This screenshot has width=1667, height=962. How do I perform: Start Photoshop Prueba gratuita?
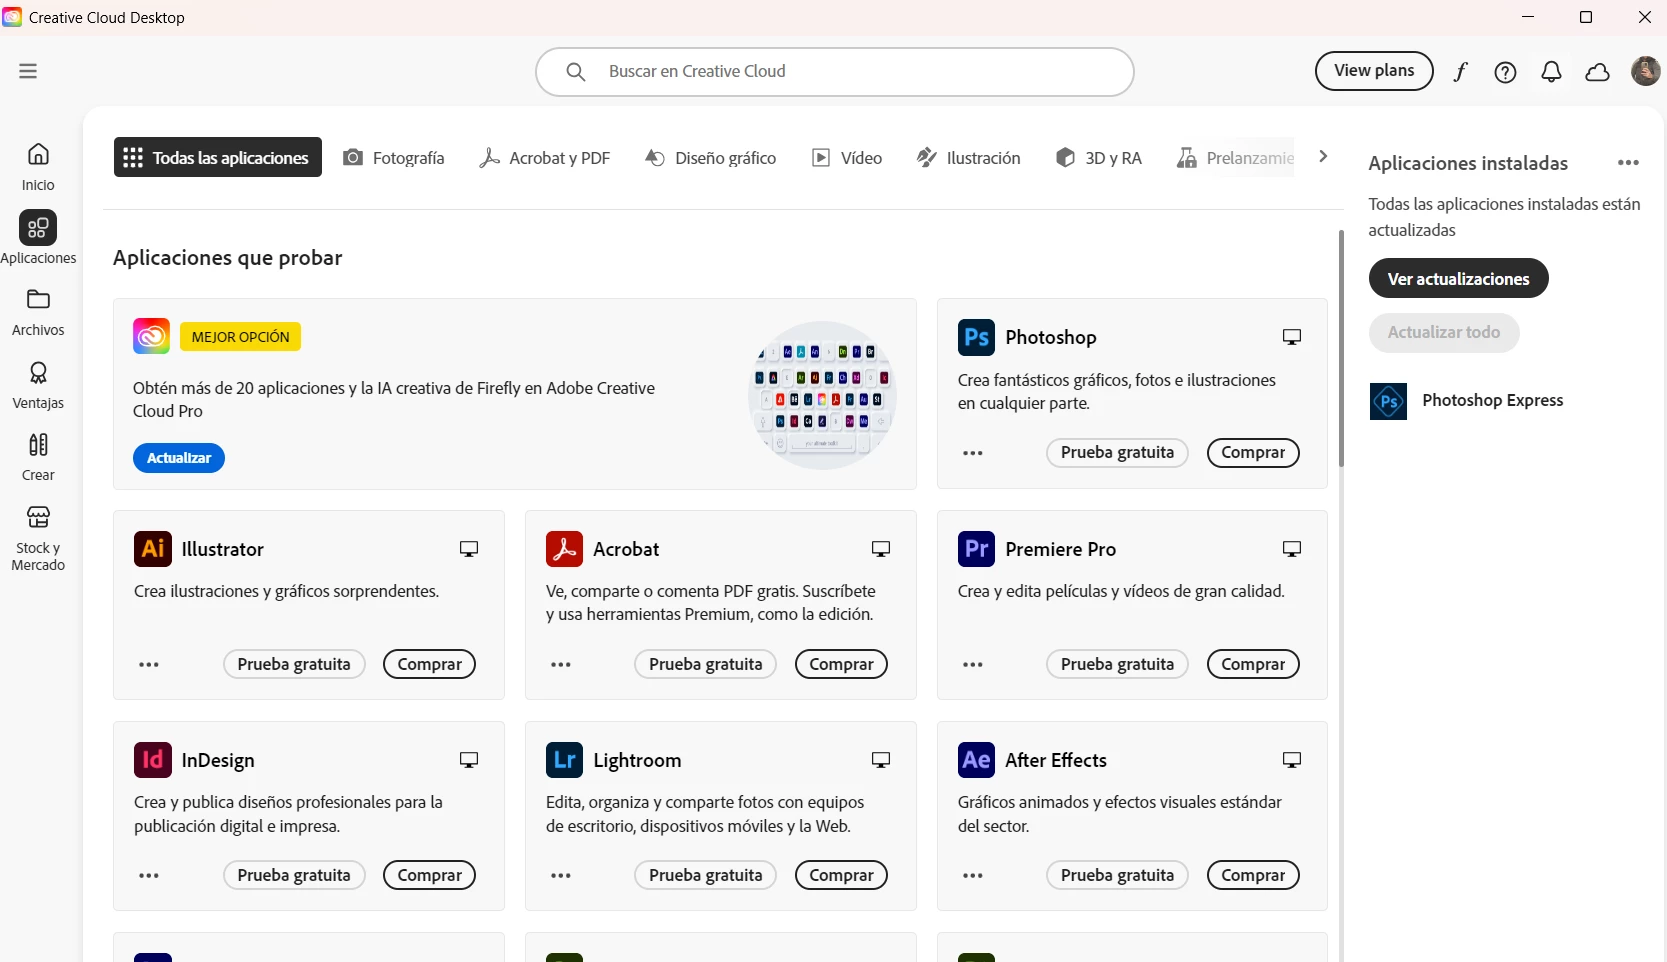[1117, 453]
